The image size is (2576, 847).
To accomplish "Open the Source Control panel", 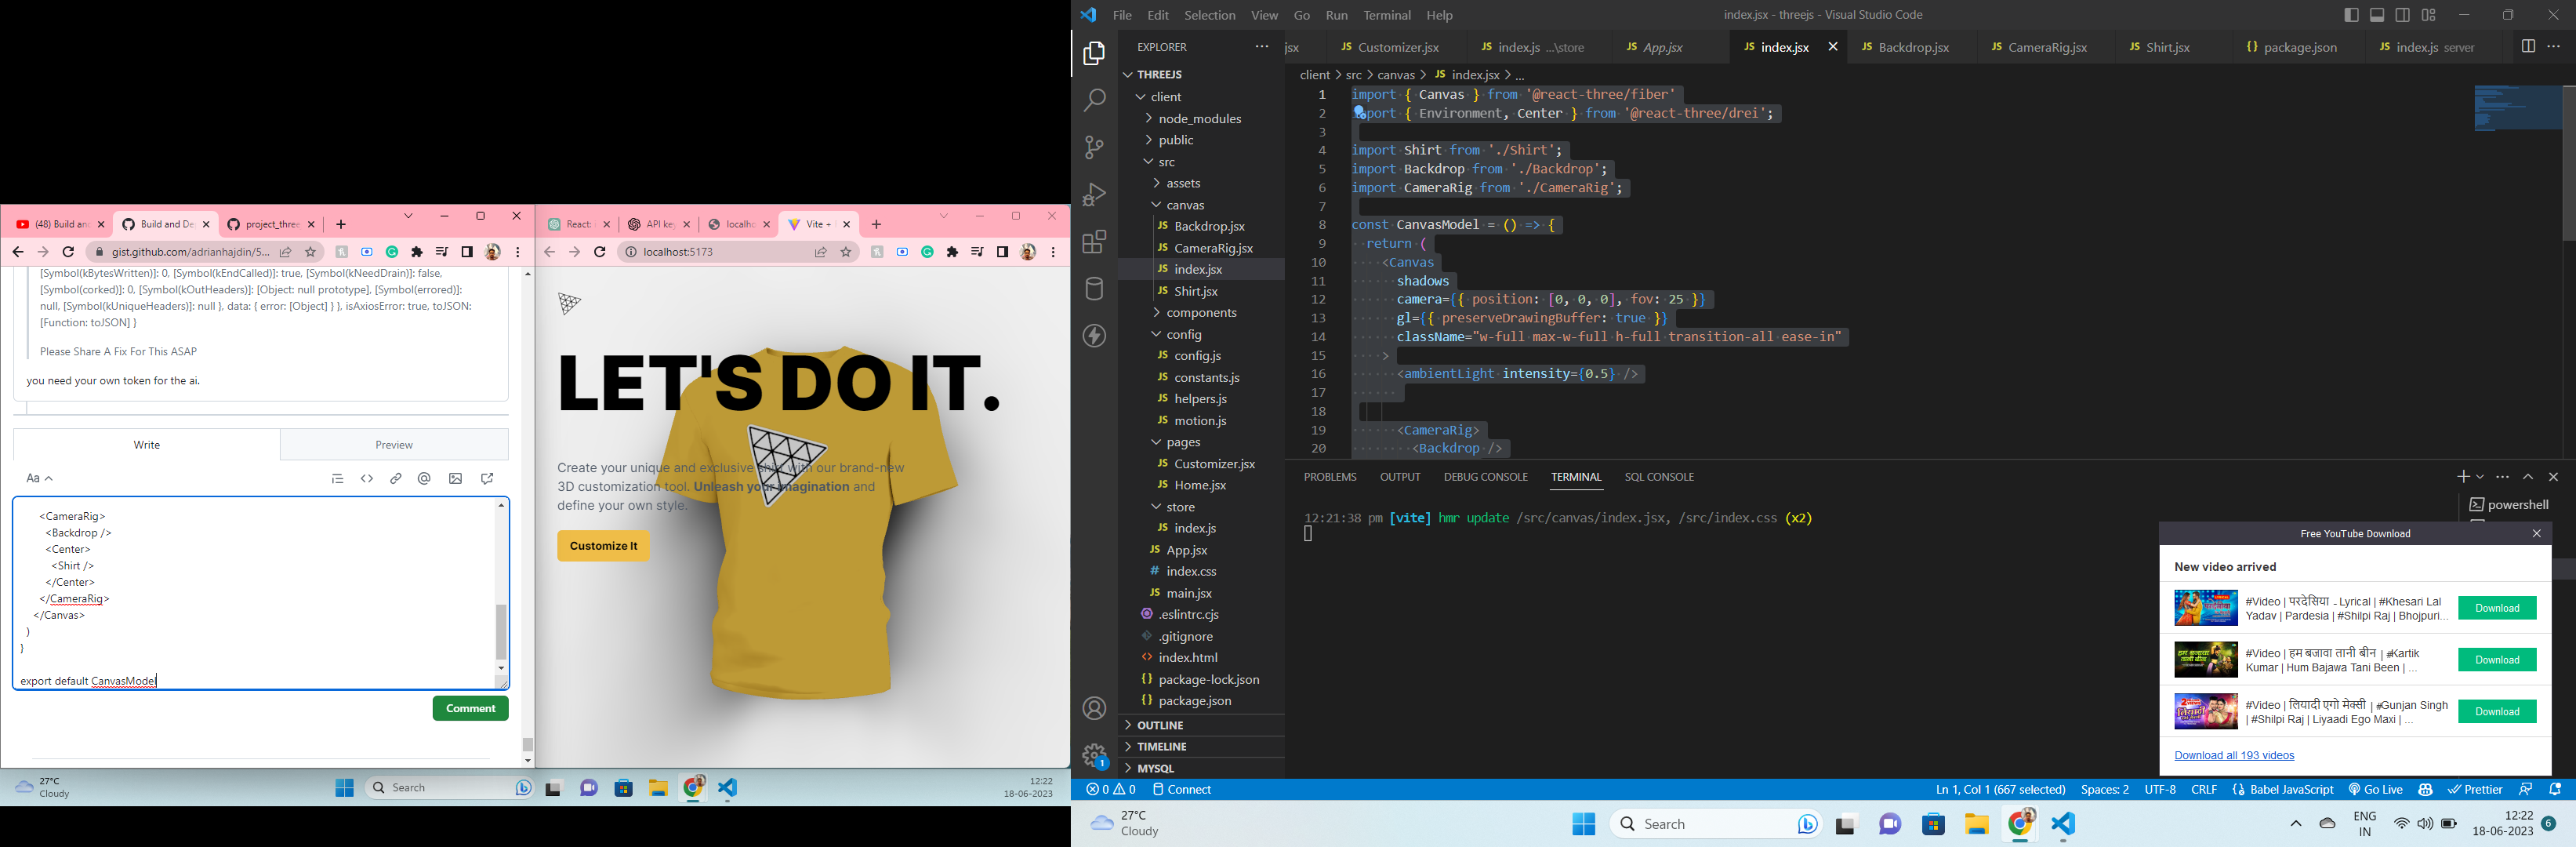I will pyautogui.click(x=1094, y=147).
